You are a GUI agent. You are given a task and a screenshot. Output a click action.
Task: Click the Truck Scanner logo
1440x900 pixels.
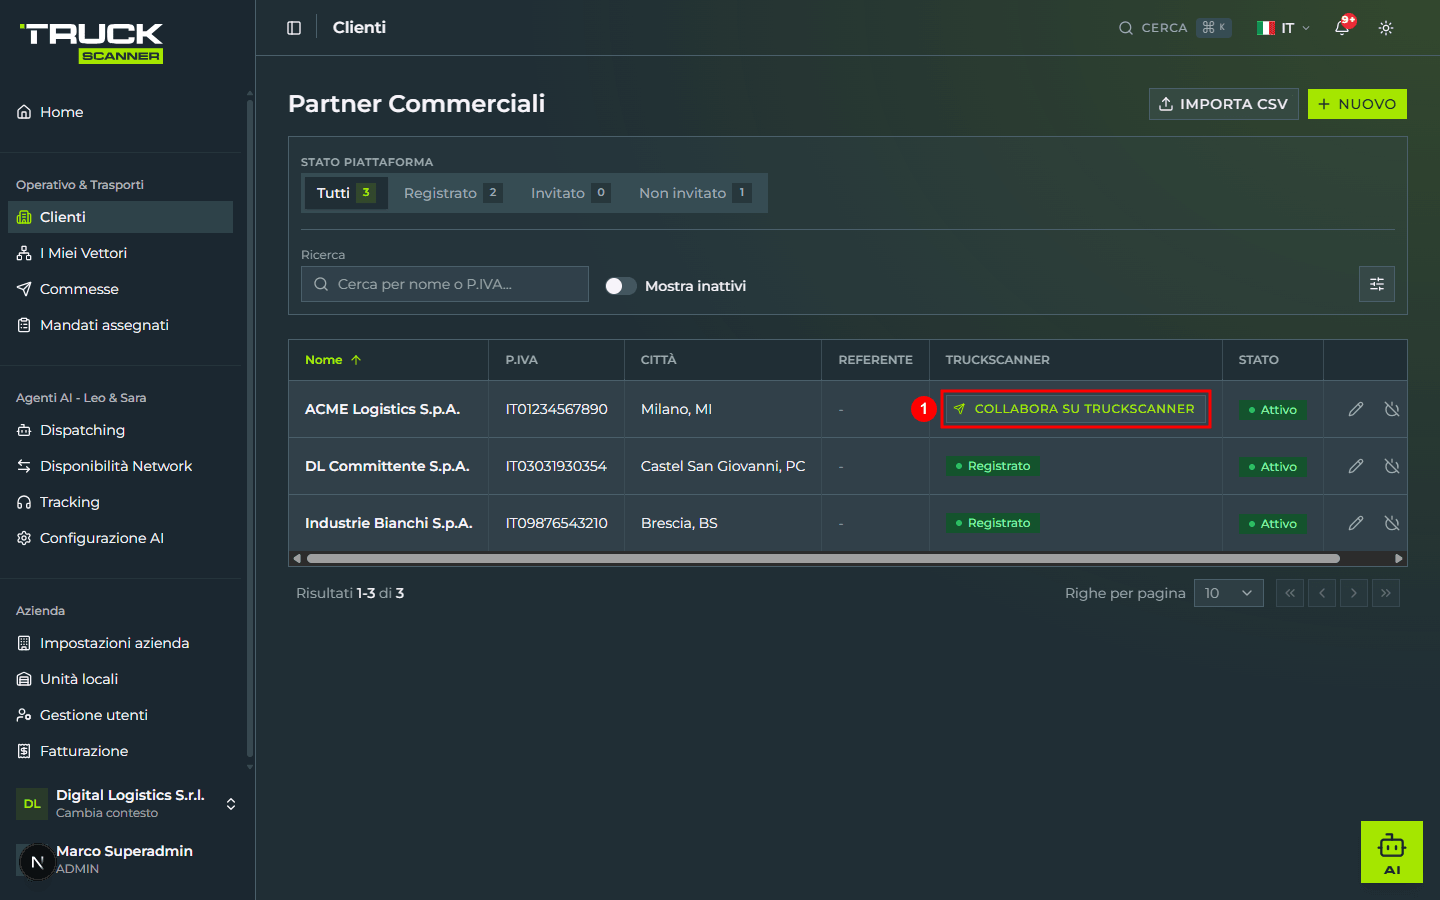pyautogui.click(x=92, y=43)
